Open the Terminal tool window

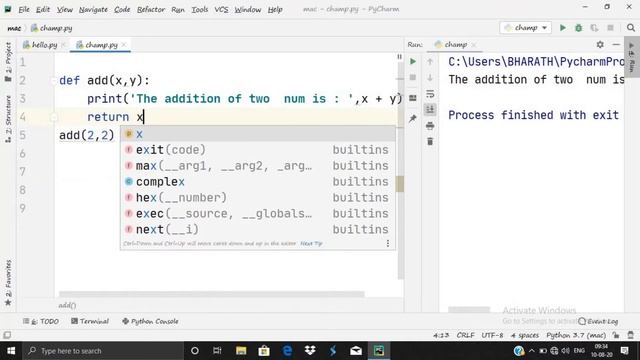(90, 321)
